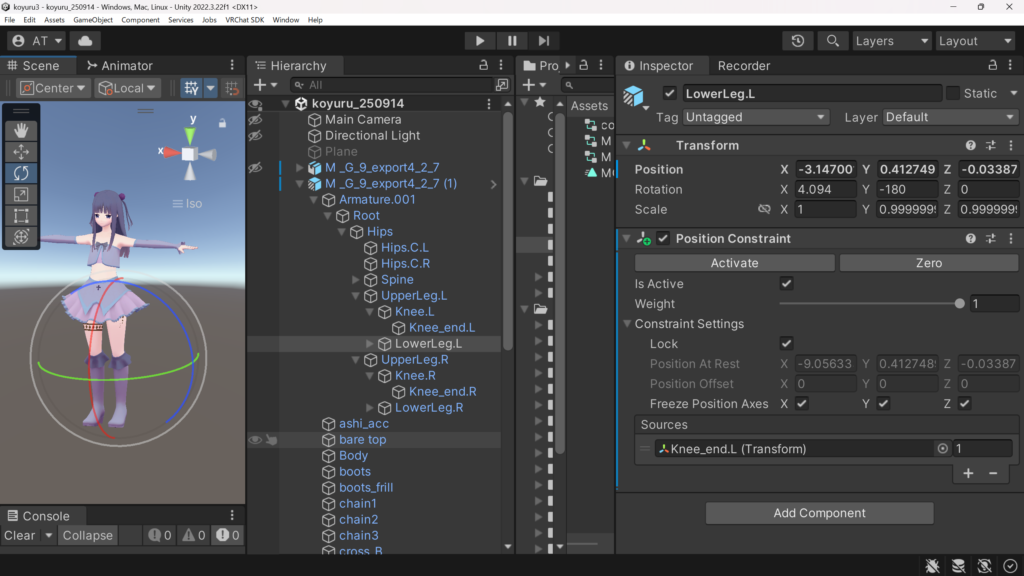The image size is (1024, 576).
Task: Add a new constraint source with plus
Action: coord(968,473)
